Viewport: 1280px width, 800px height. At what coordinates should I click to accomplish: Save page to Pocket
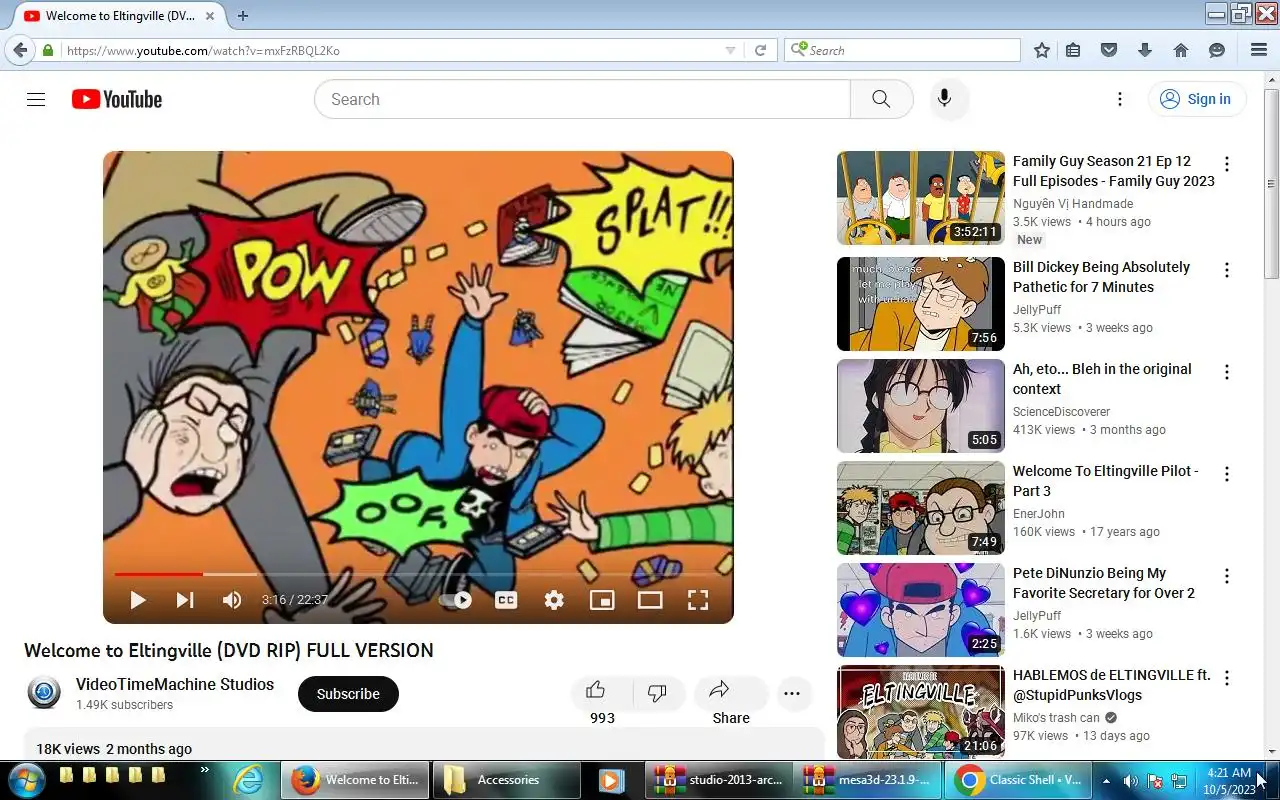[x=1108, y=50]
